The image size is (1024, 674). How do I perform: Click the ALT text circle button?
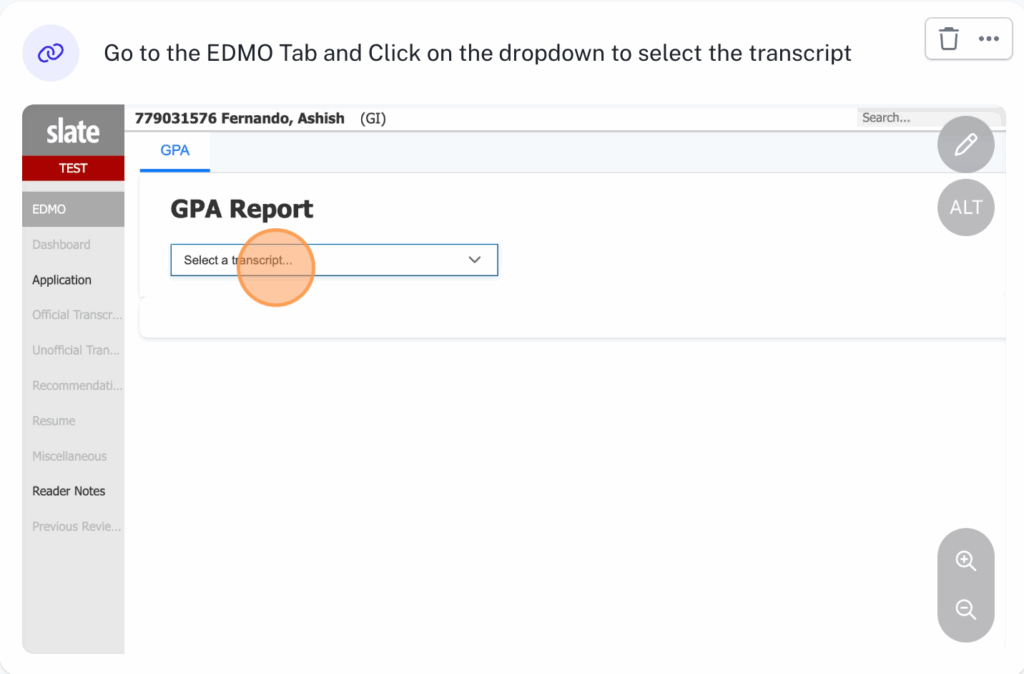point(965,208)
